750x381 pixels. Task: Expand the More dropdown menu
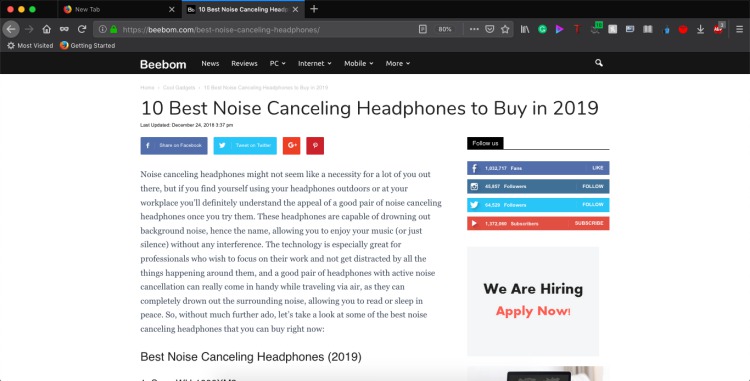point(397,63)
